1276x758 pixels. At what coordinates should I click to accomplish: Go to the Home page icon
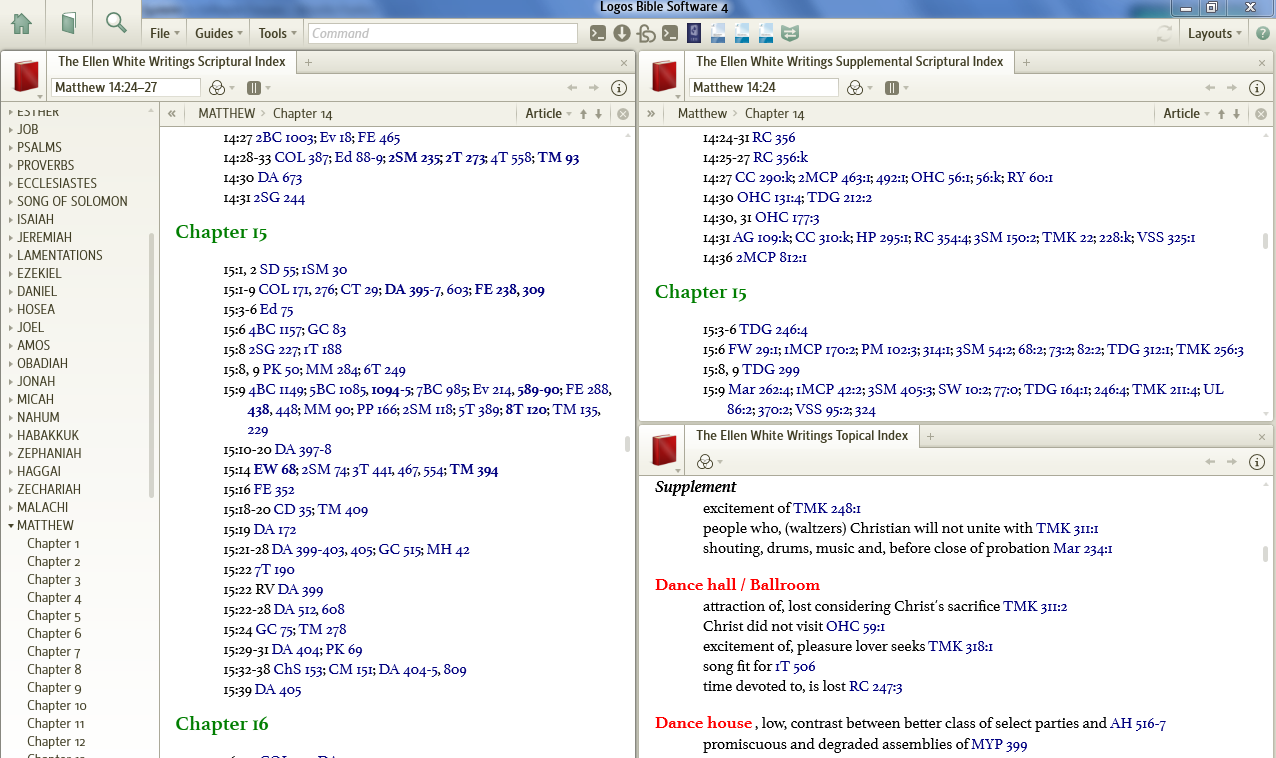pyautogui.click(x=21, y=22)
